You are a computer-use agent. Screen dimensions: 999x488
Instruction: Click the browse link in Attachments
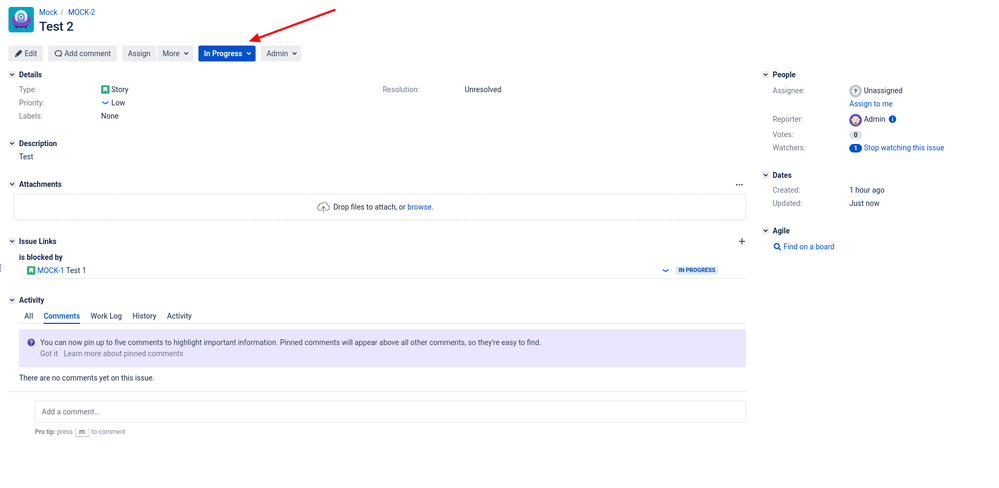click(x=420, y=207)
